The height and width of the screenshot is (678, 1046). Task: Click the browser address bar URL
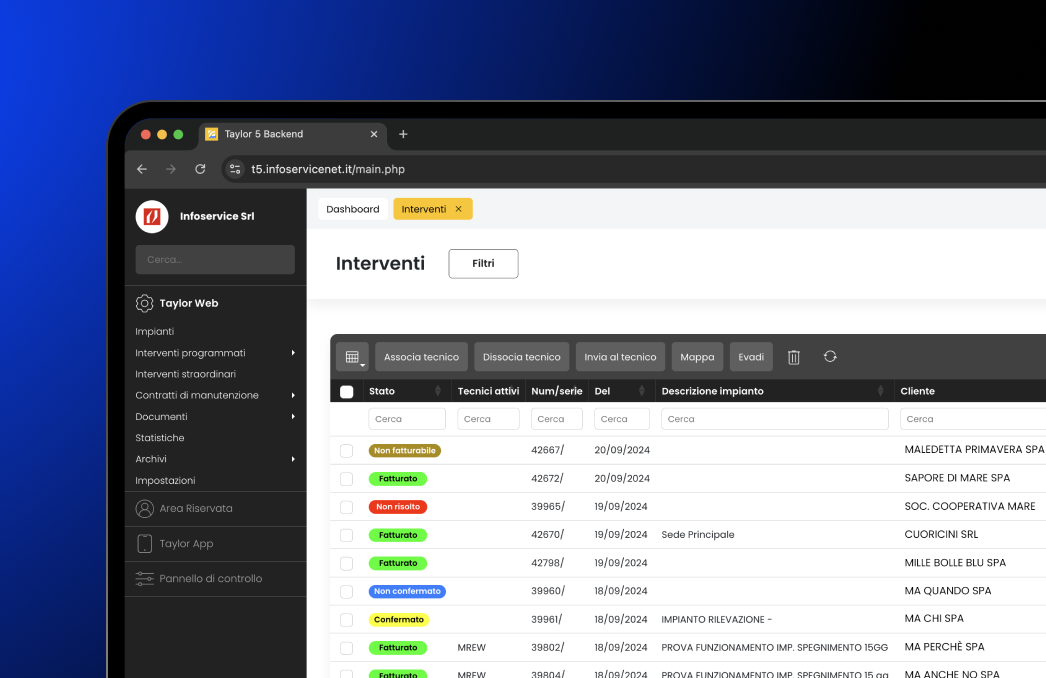click(328, 170)
